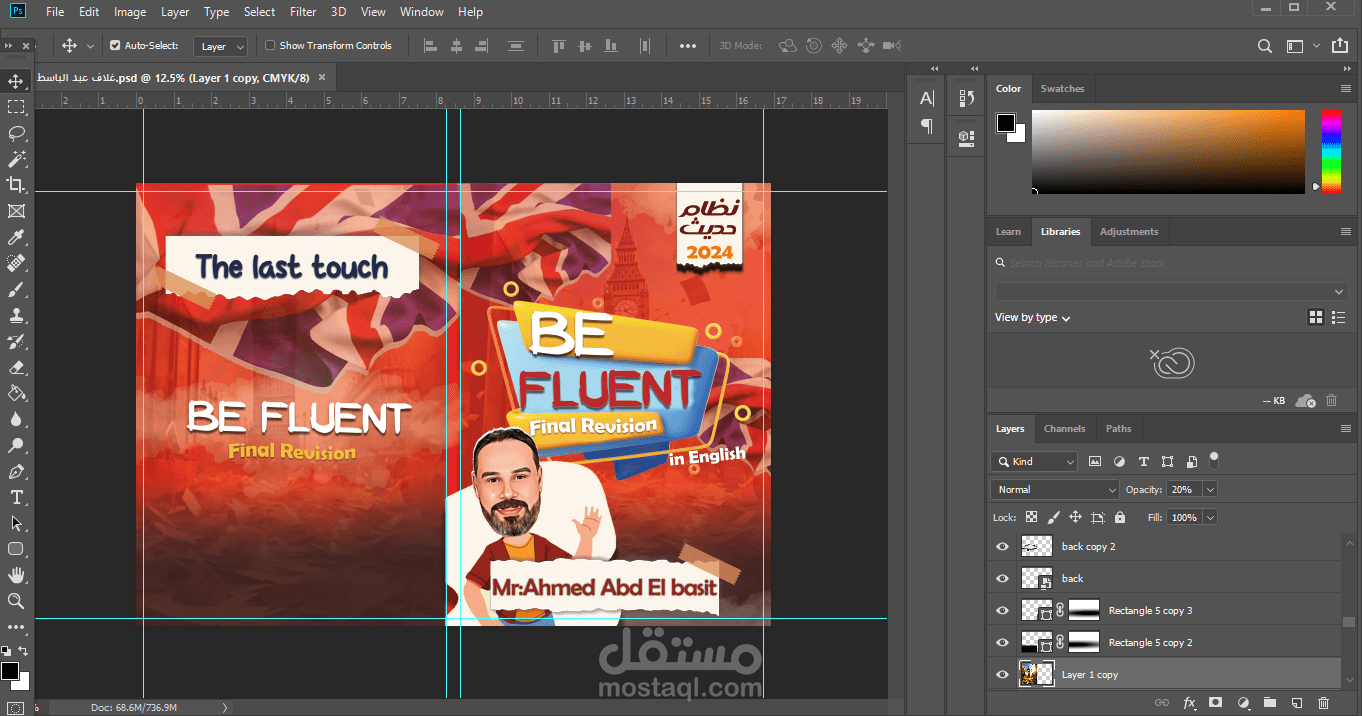Click the delete layer trash icon
Viewport: 1362px width, 716px height.
(x=1324, y=703)
